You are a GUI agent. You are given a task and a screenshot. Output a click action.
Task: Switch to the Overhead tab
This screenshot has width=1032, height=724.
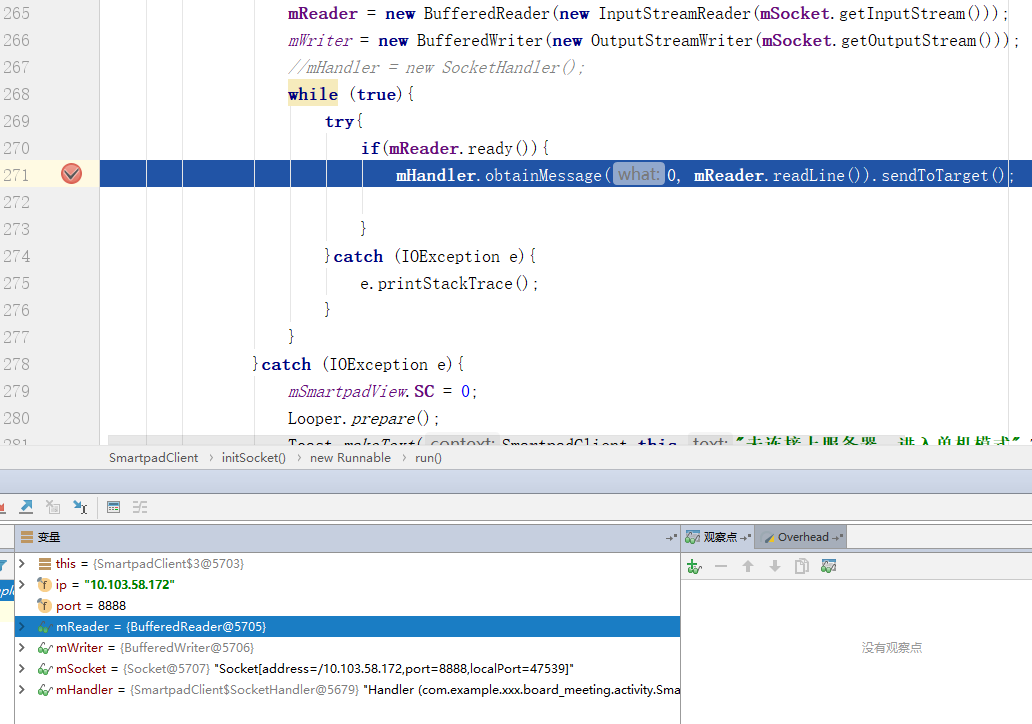(800, 537)
